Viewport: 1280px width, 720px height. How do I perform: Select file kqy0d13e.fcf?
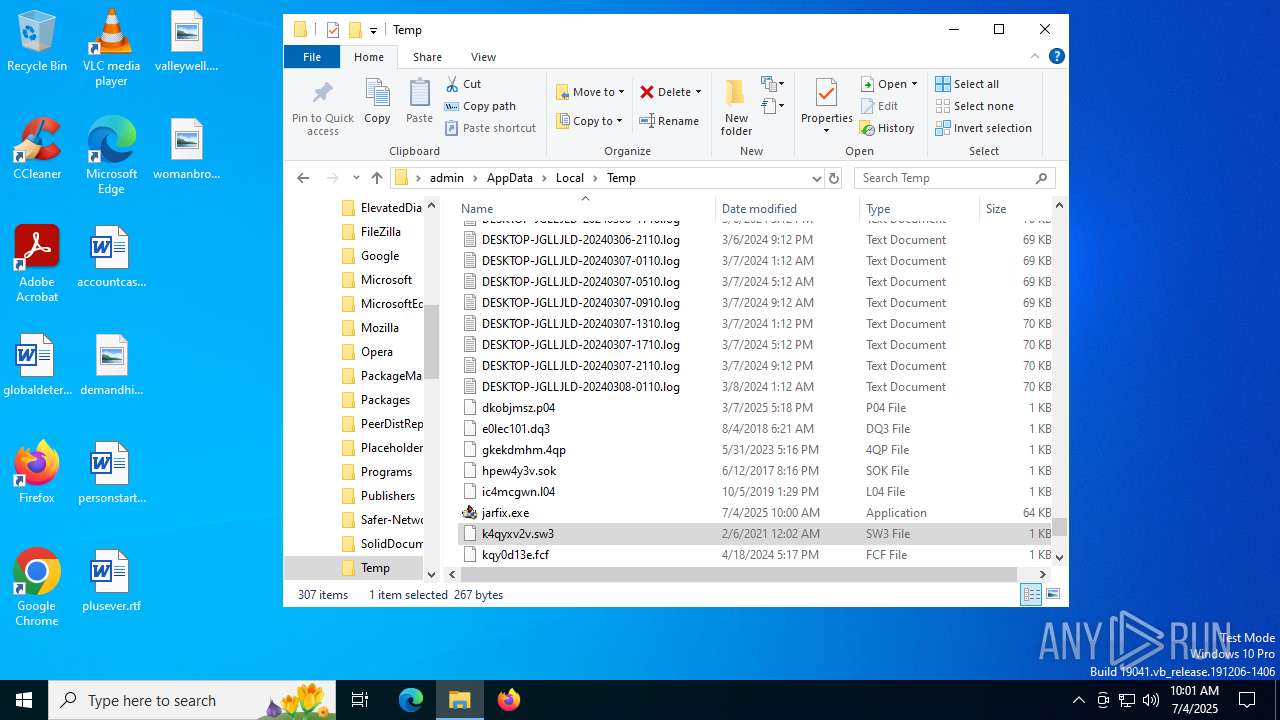click(515, 555)
